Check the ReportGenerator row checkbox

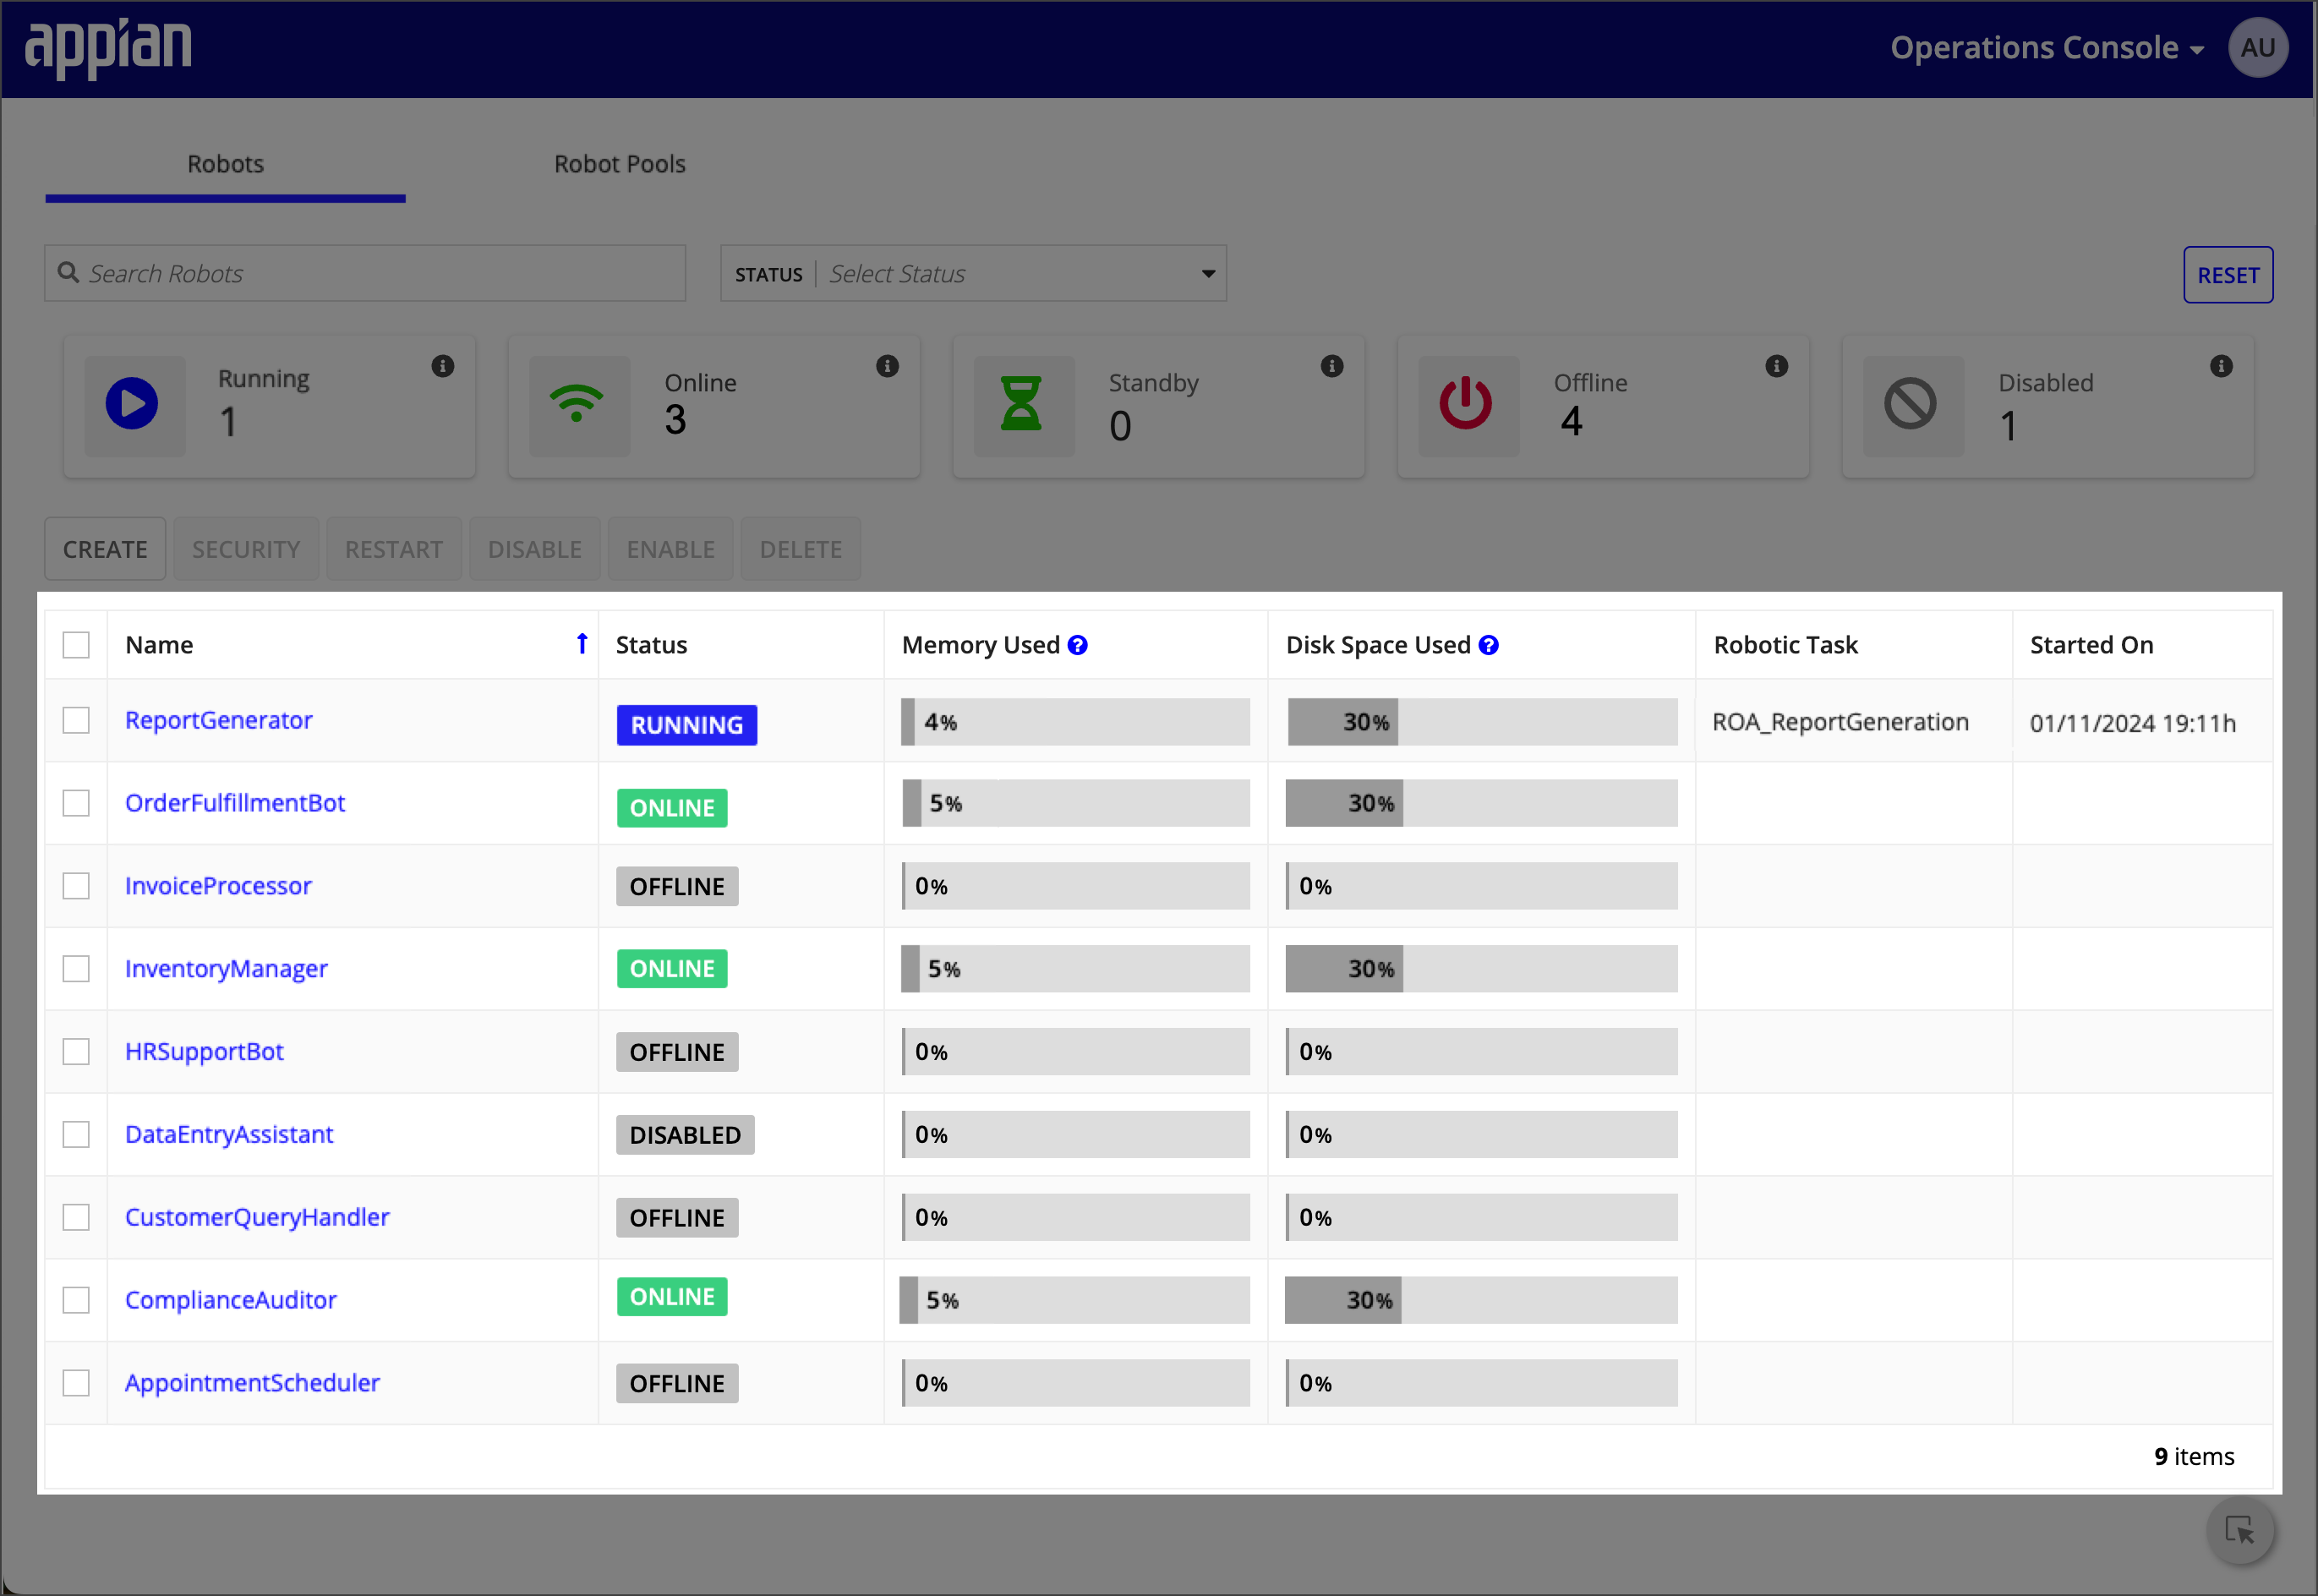pyautogui.click(x=76, y=720)
